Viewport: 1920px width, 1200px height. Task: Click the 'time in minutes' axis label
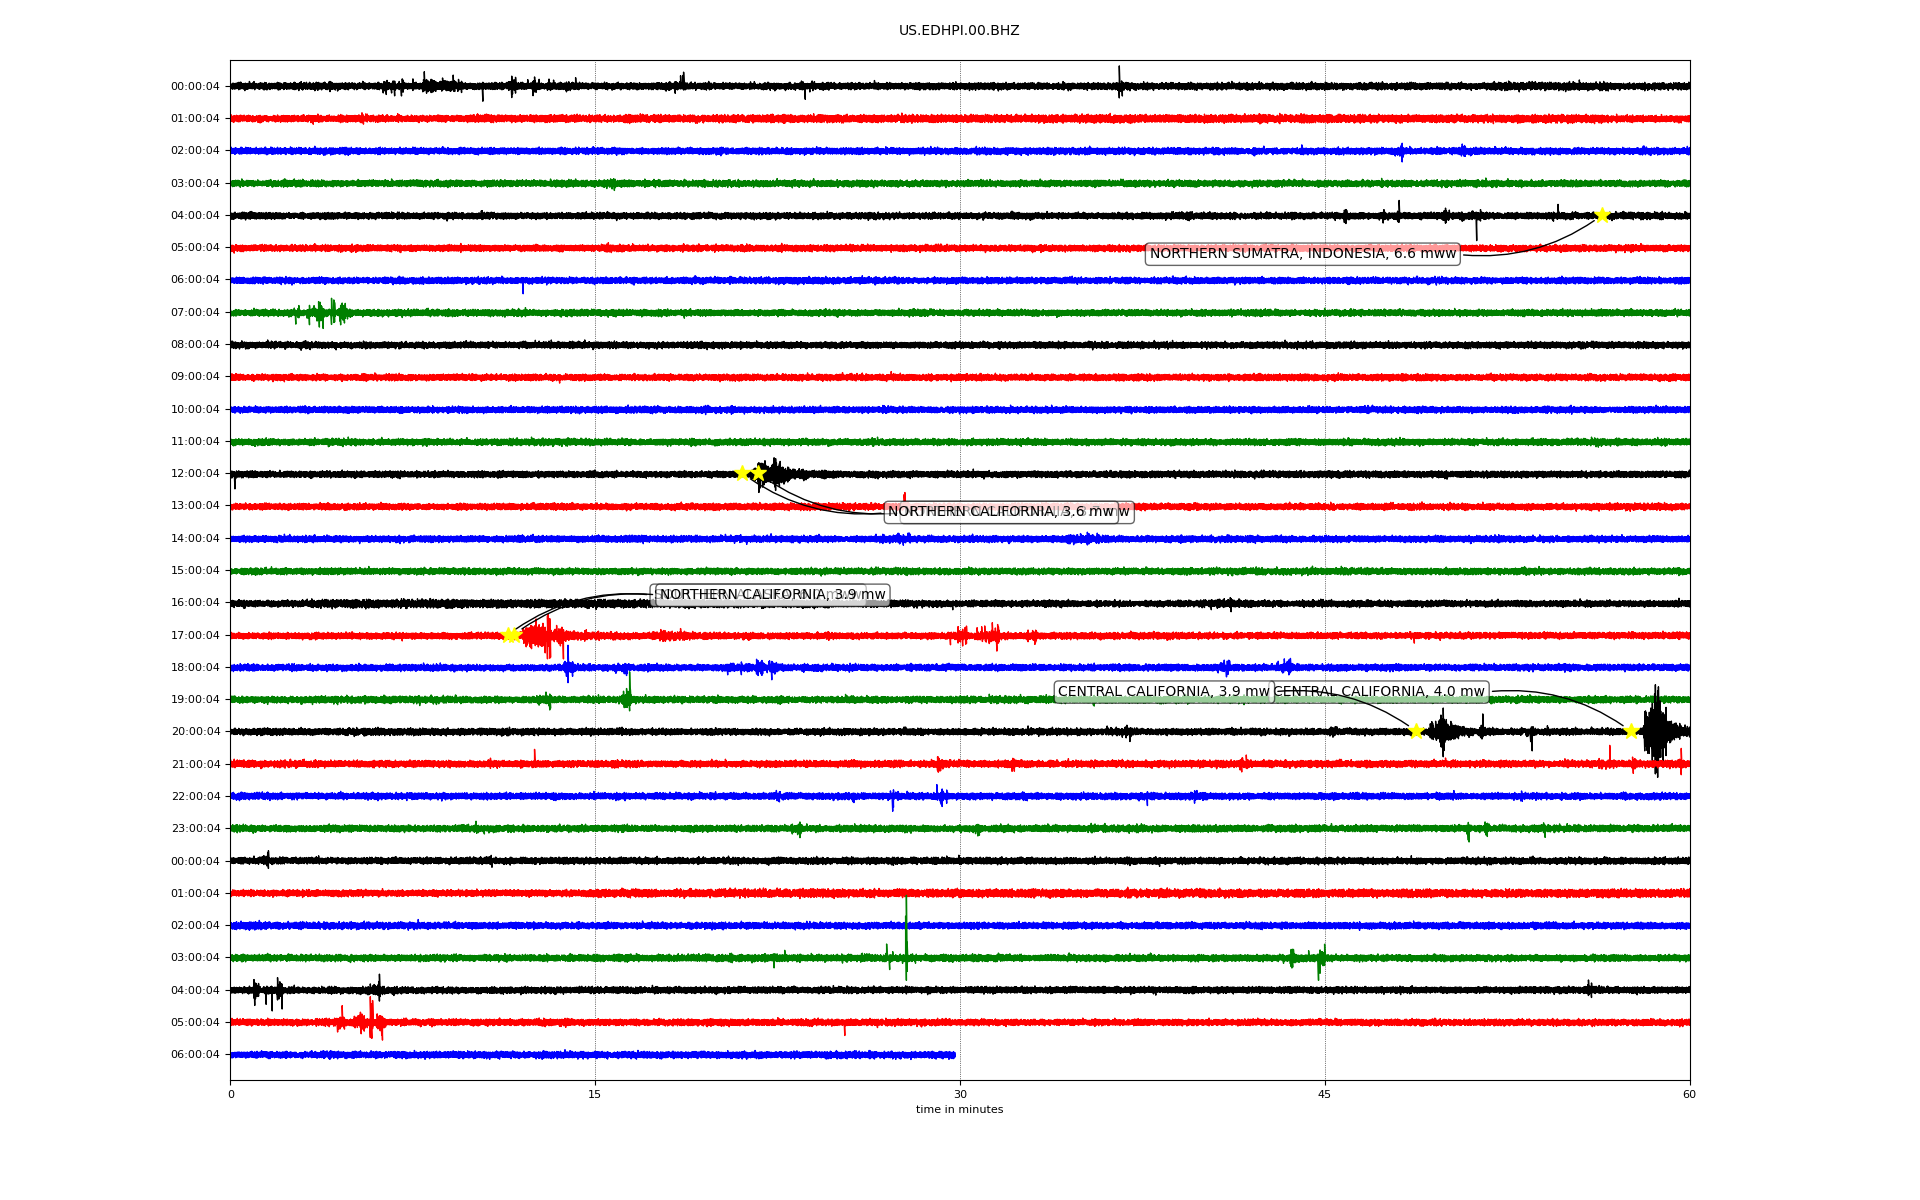coord(958,1110)
